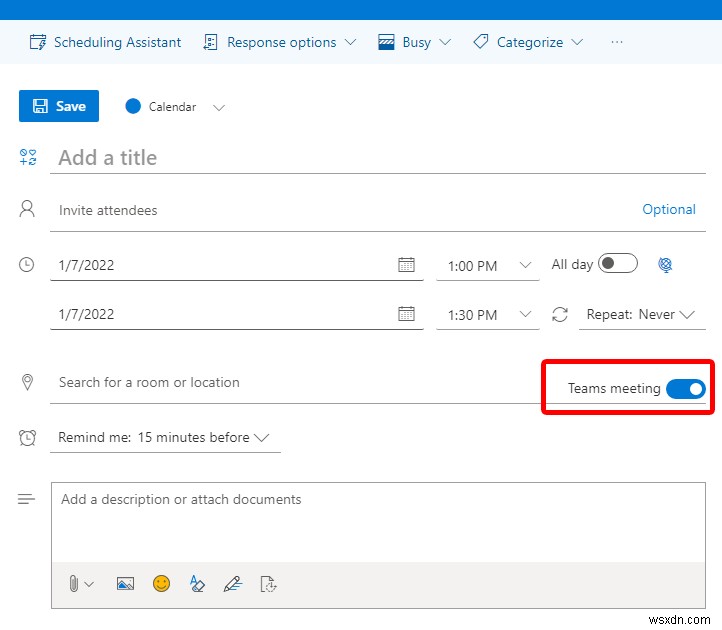Open the emoji smiley picker

coord(161,584)
